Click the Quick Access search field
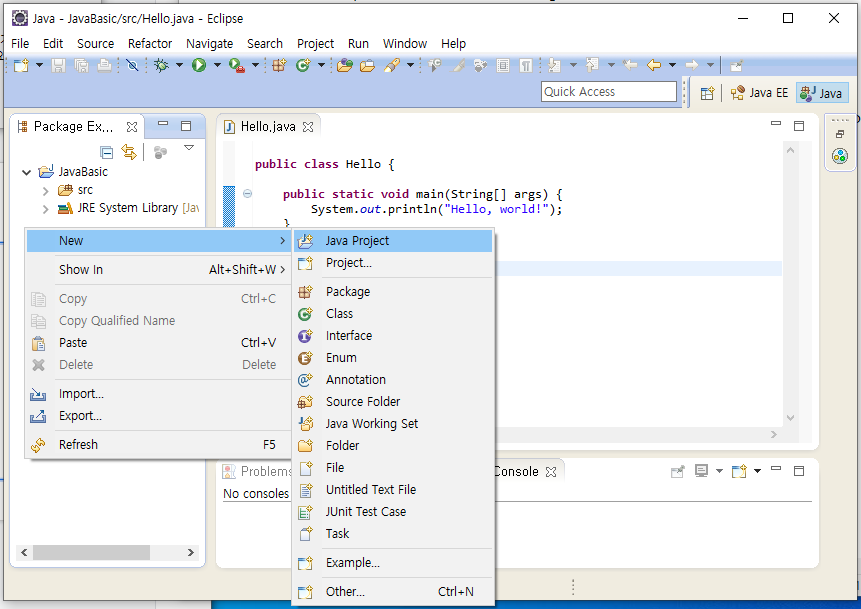861x609 pixels. [x=608, y=92]
